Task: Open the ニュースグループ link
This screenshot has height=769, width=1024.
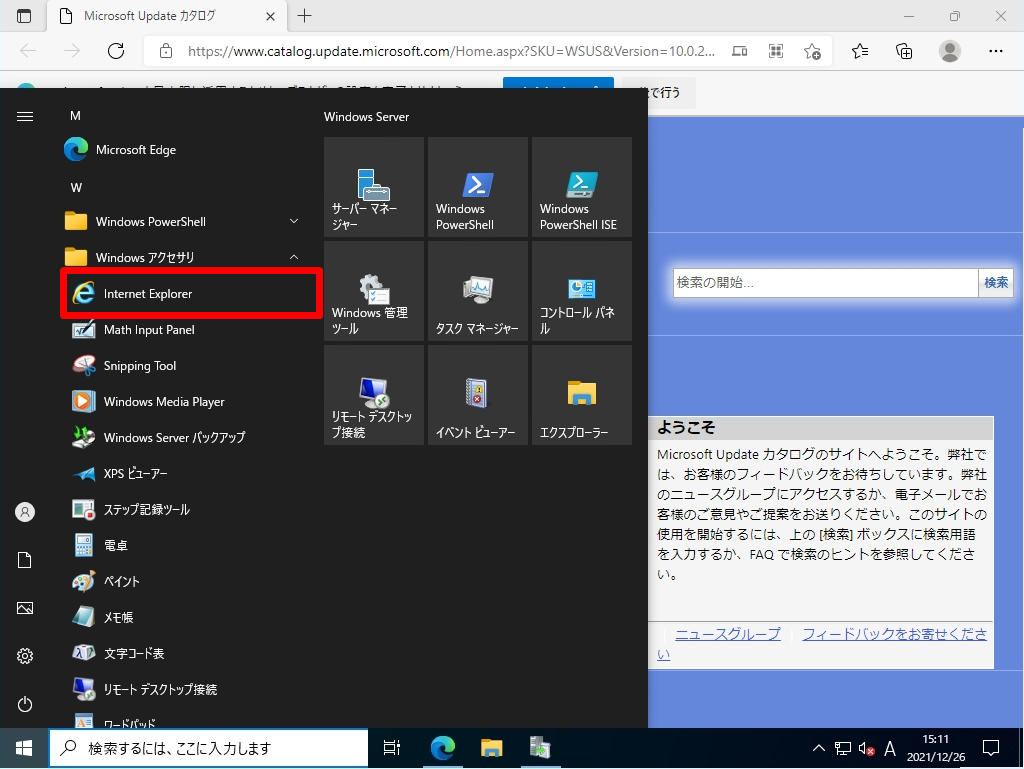Action: click(x=728, y=634)
